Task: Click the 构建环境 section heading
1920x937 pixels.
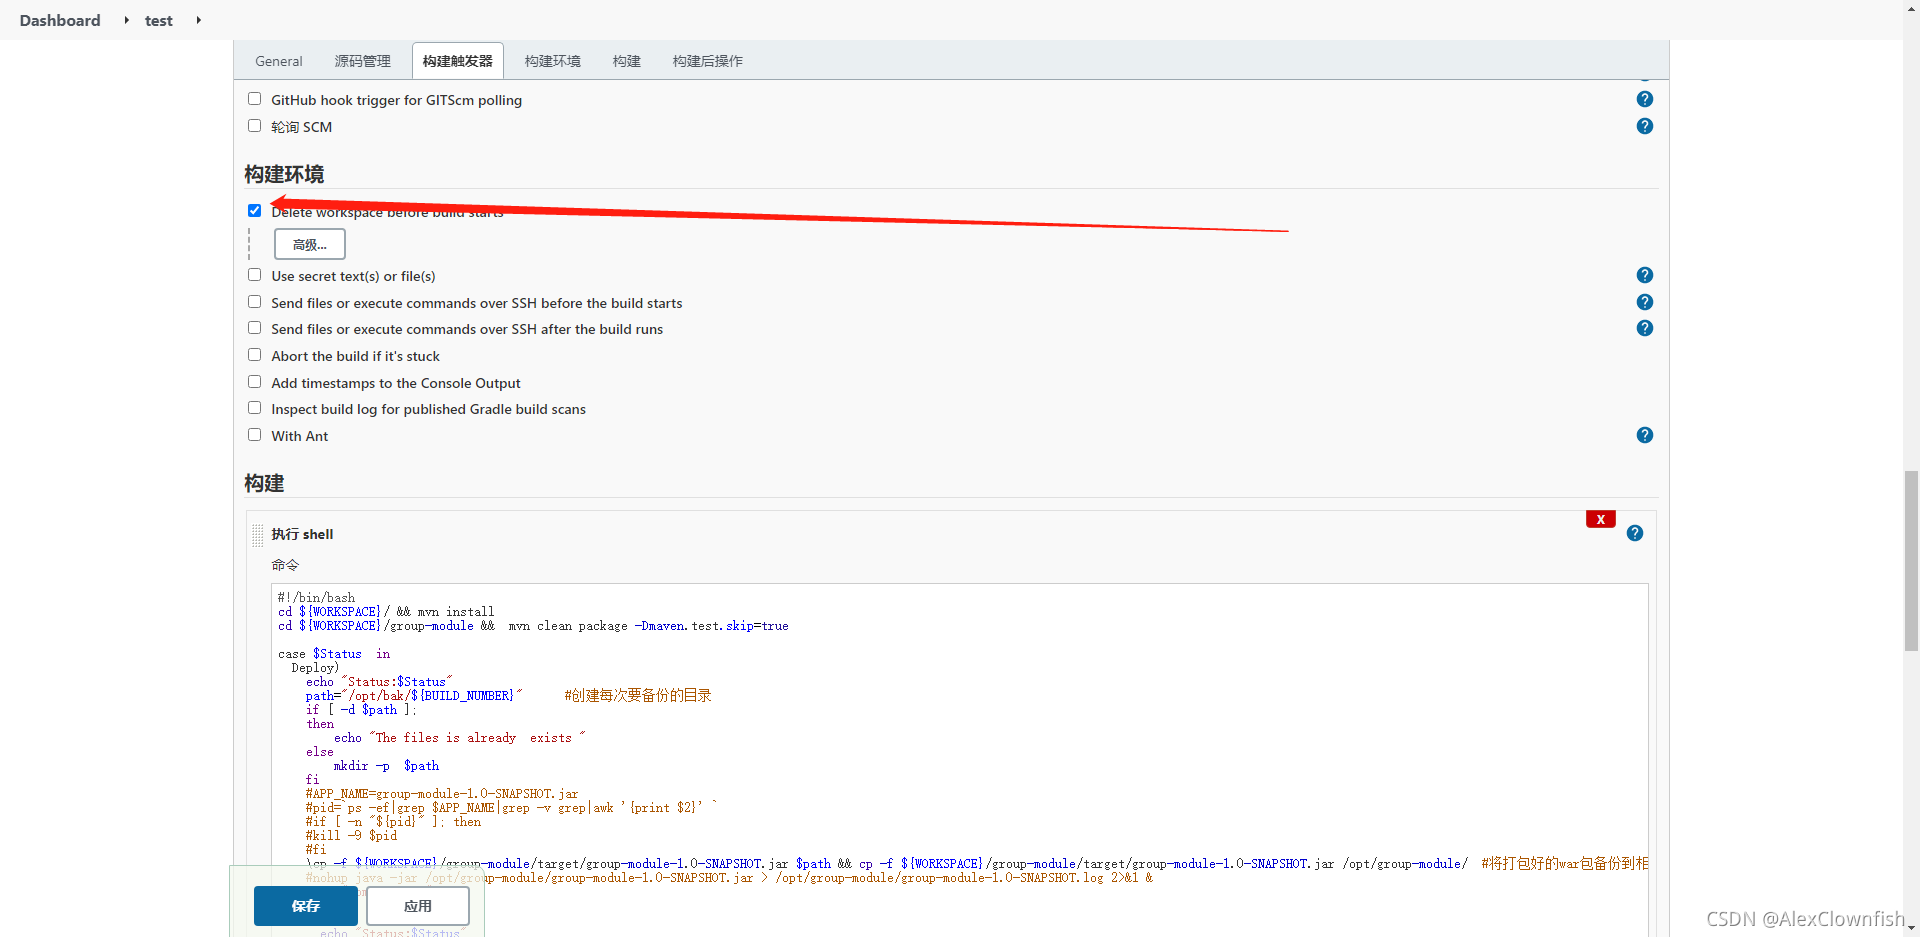Action: [x=284, y=174]
